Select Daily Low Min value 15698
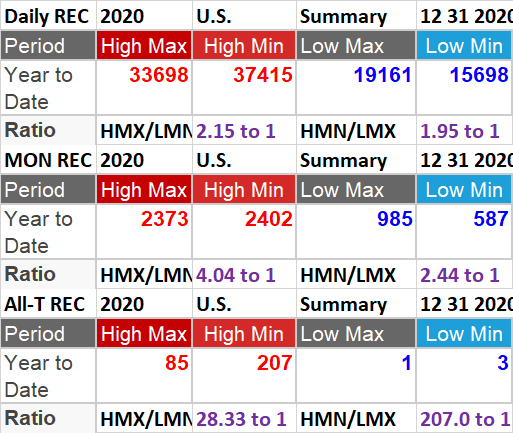 point(465,87)
